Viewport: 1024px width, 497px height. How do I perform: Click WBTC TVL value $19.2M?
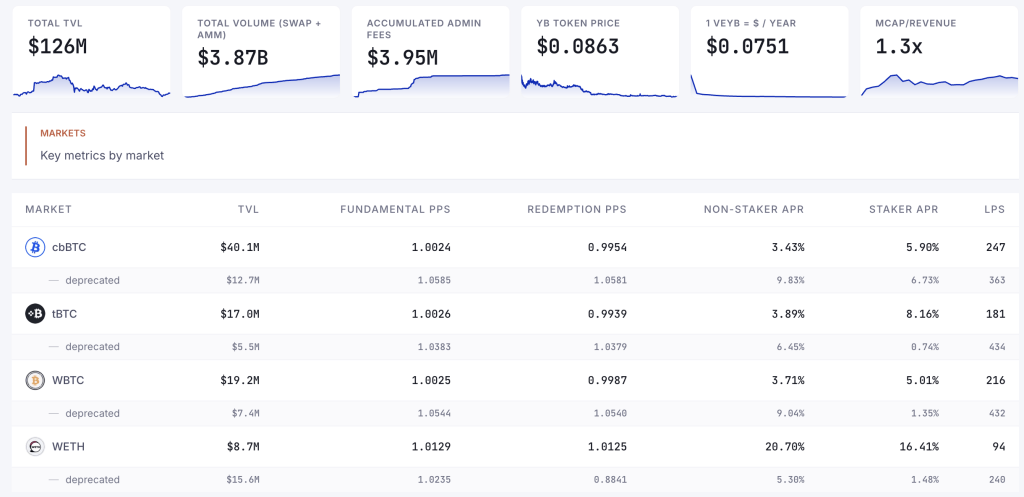[240, 380]
